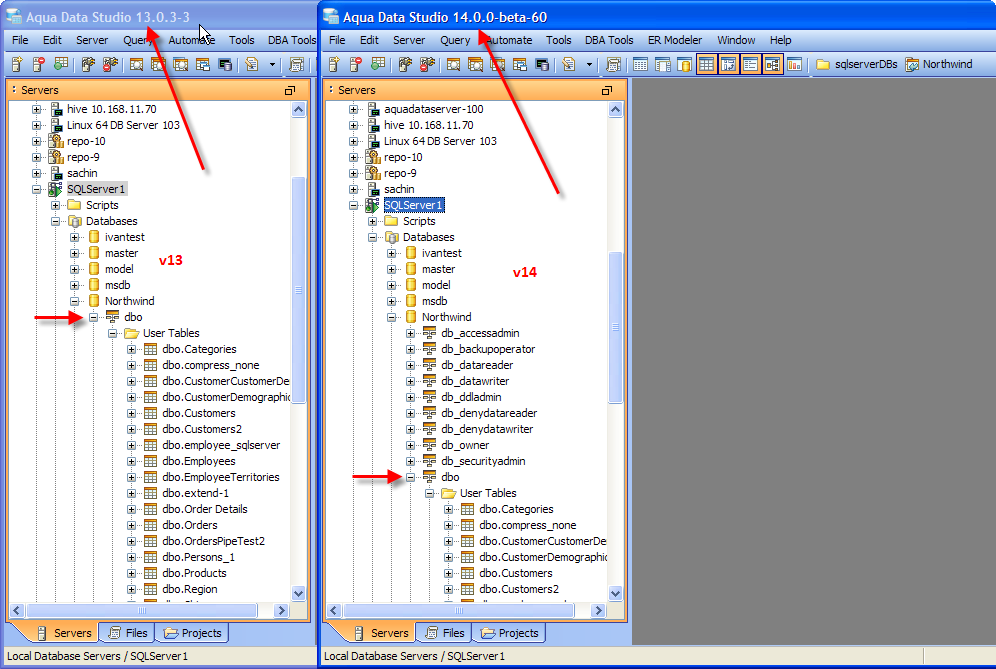Click database console icon in v13 toolbar
996x669 pixels.
coord(225,64)
